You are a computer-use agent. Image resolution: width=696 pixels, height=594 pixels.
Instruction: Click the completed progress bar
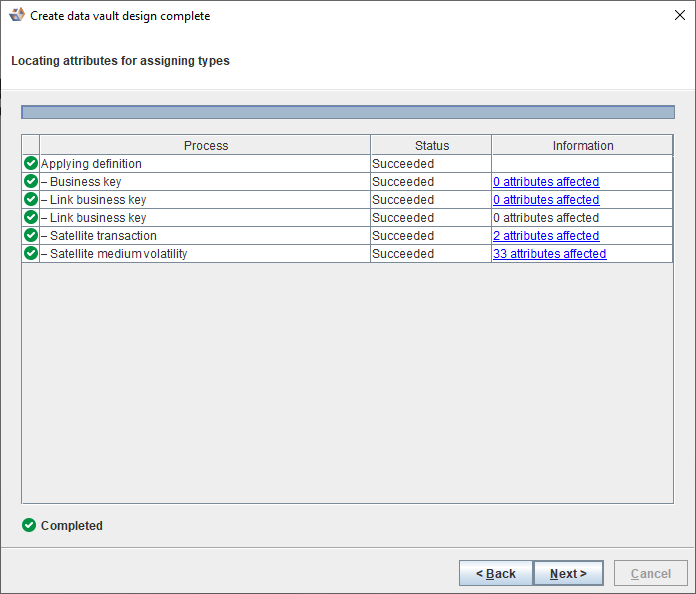click(x=347, y=112)
